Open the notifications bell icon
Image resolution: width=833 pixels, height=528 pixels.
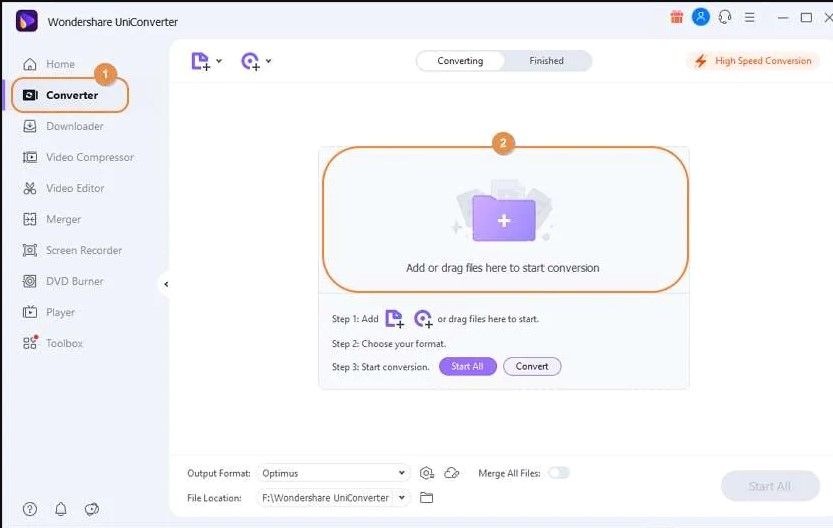[61, 509]
